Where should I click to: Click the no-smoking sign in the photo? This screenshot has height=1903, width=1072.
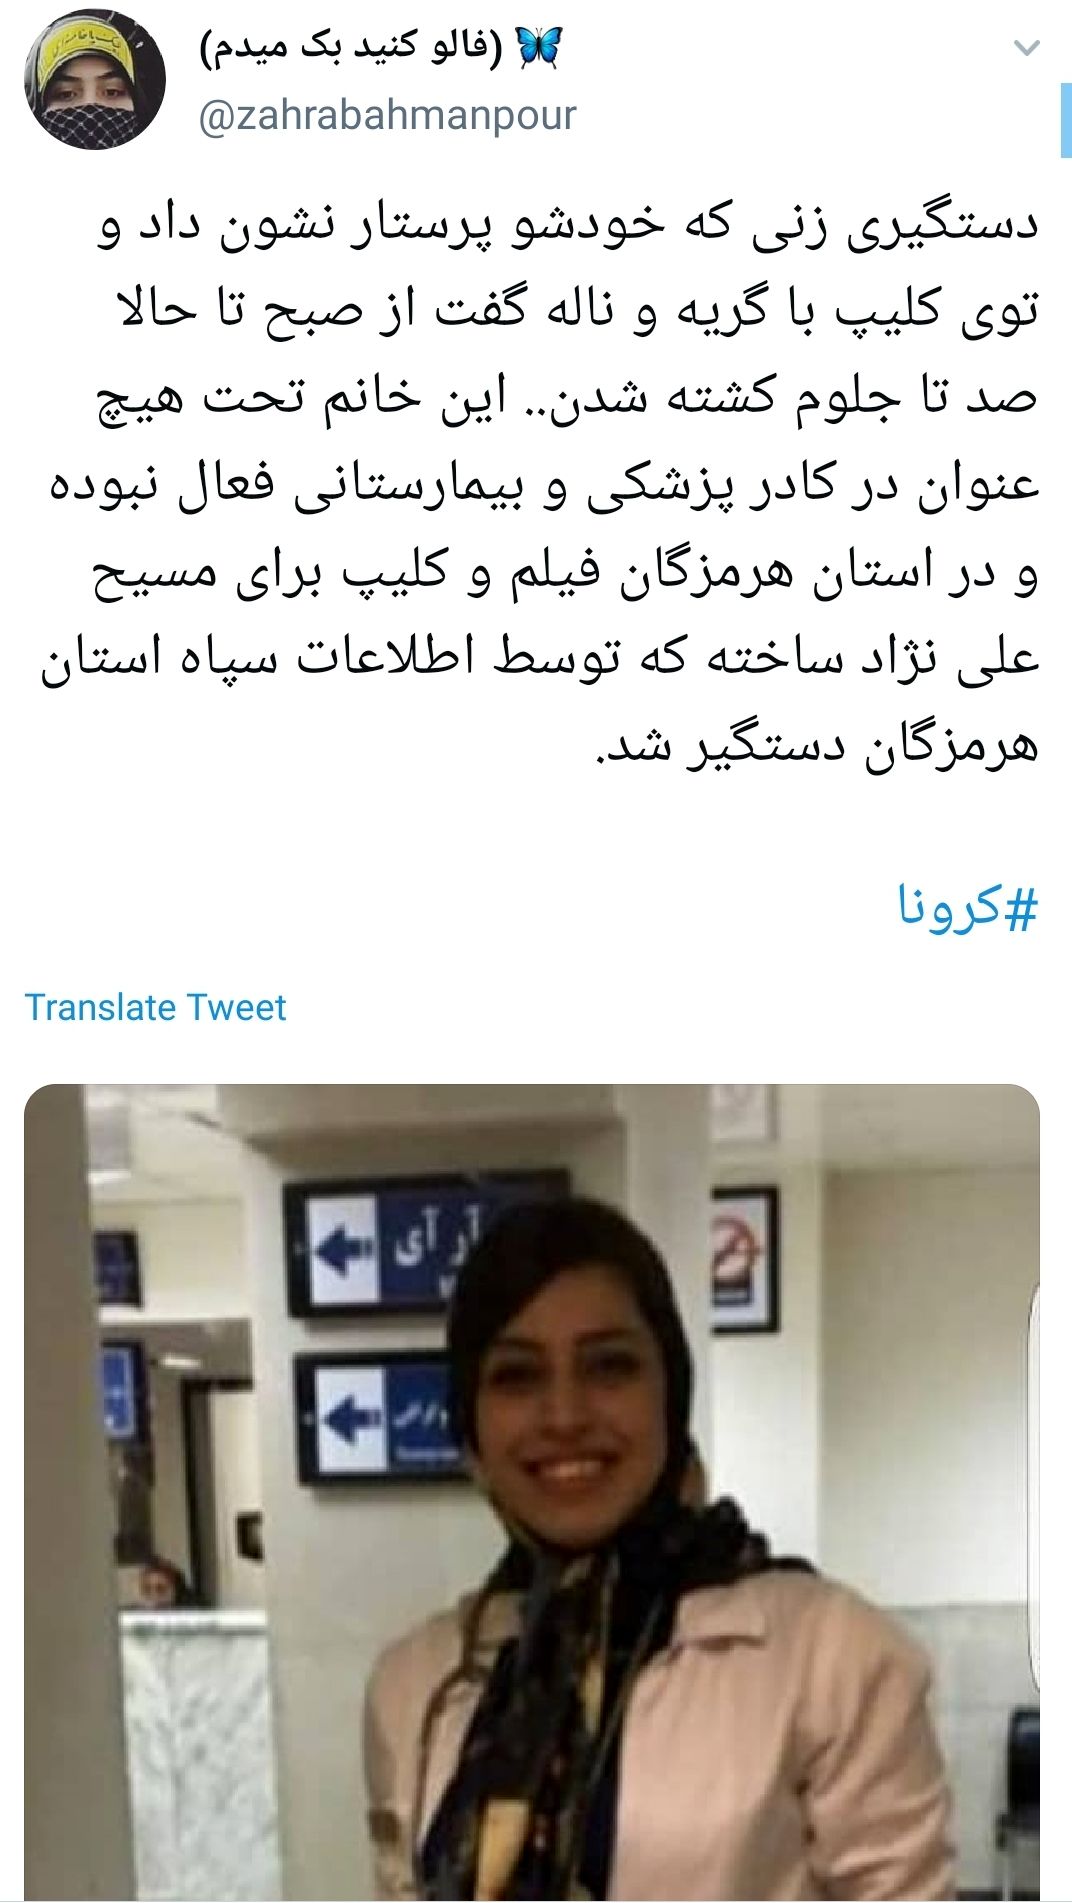[x=744, y=1260]
